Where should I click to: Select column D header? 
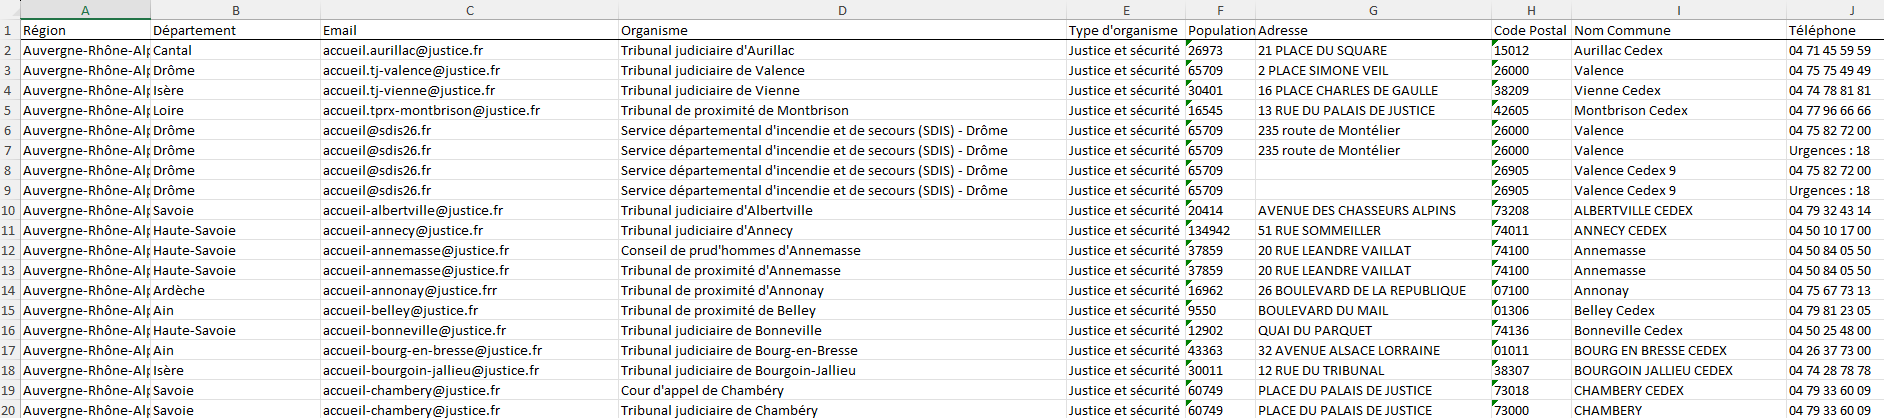(x=842, y=10)
